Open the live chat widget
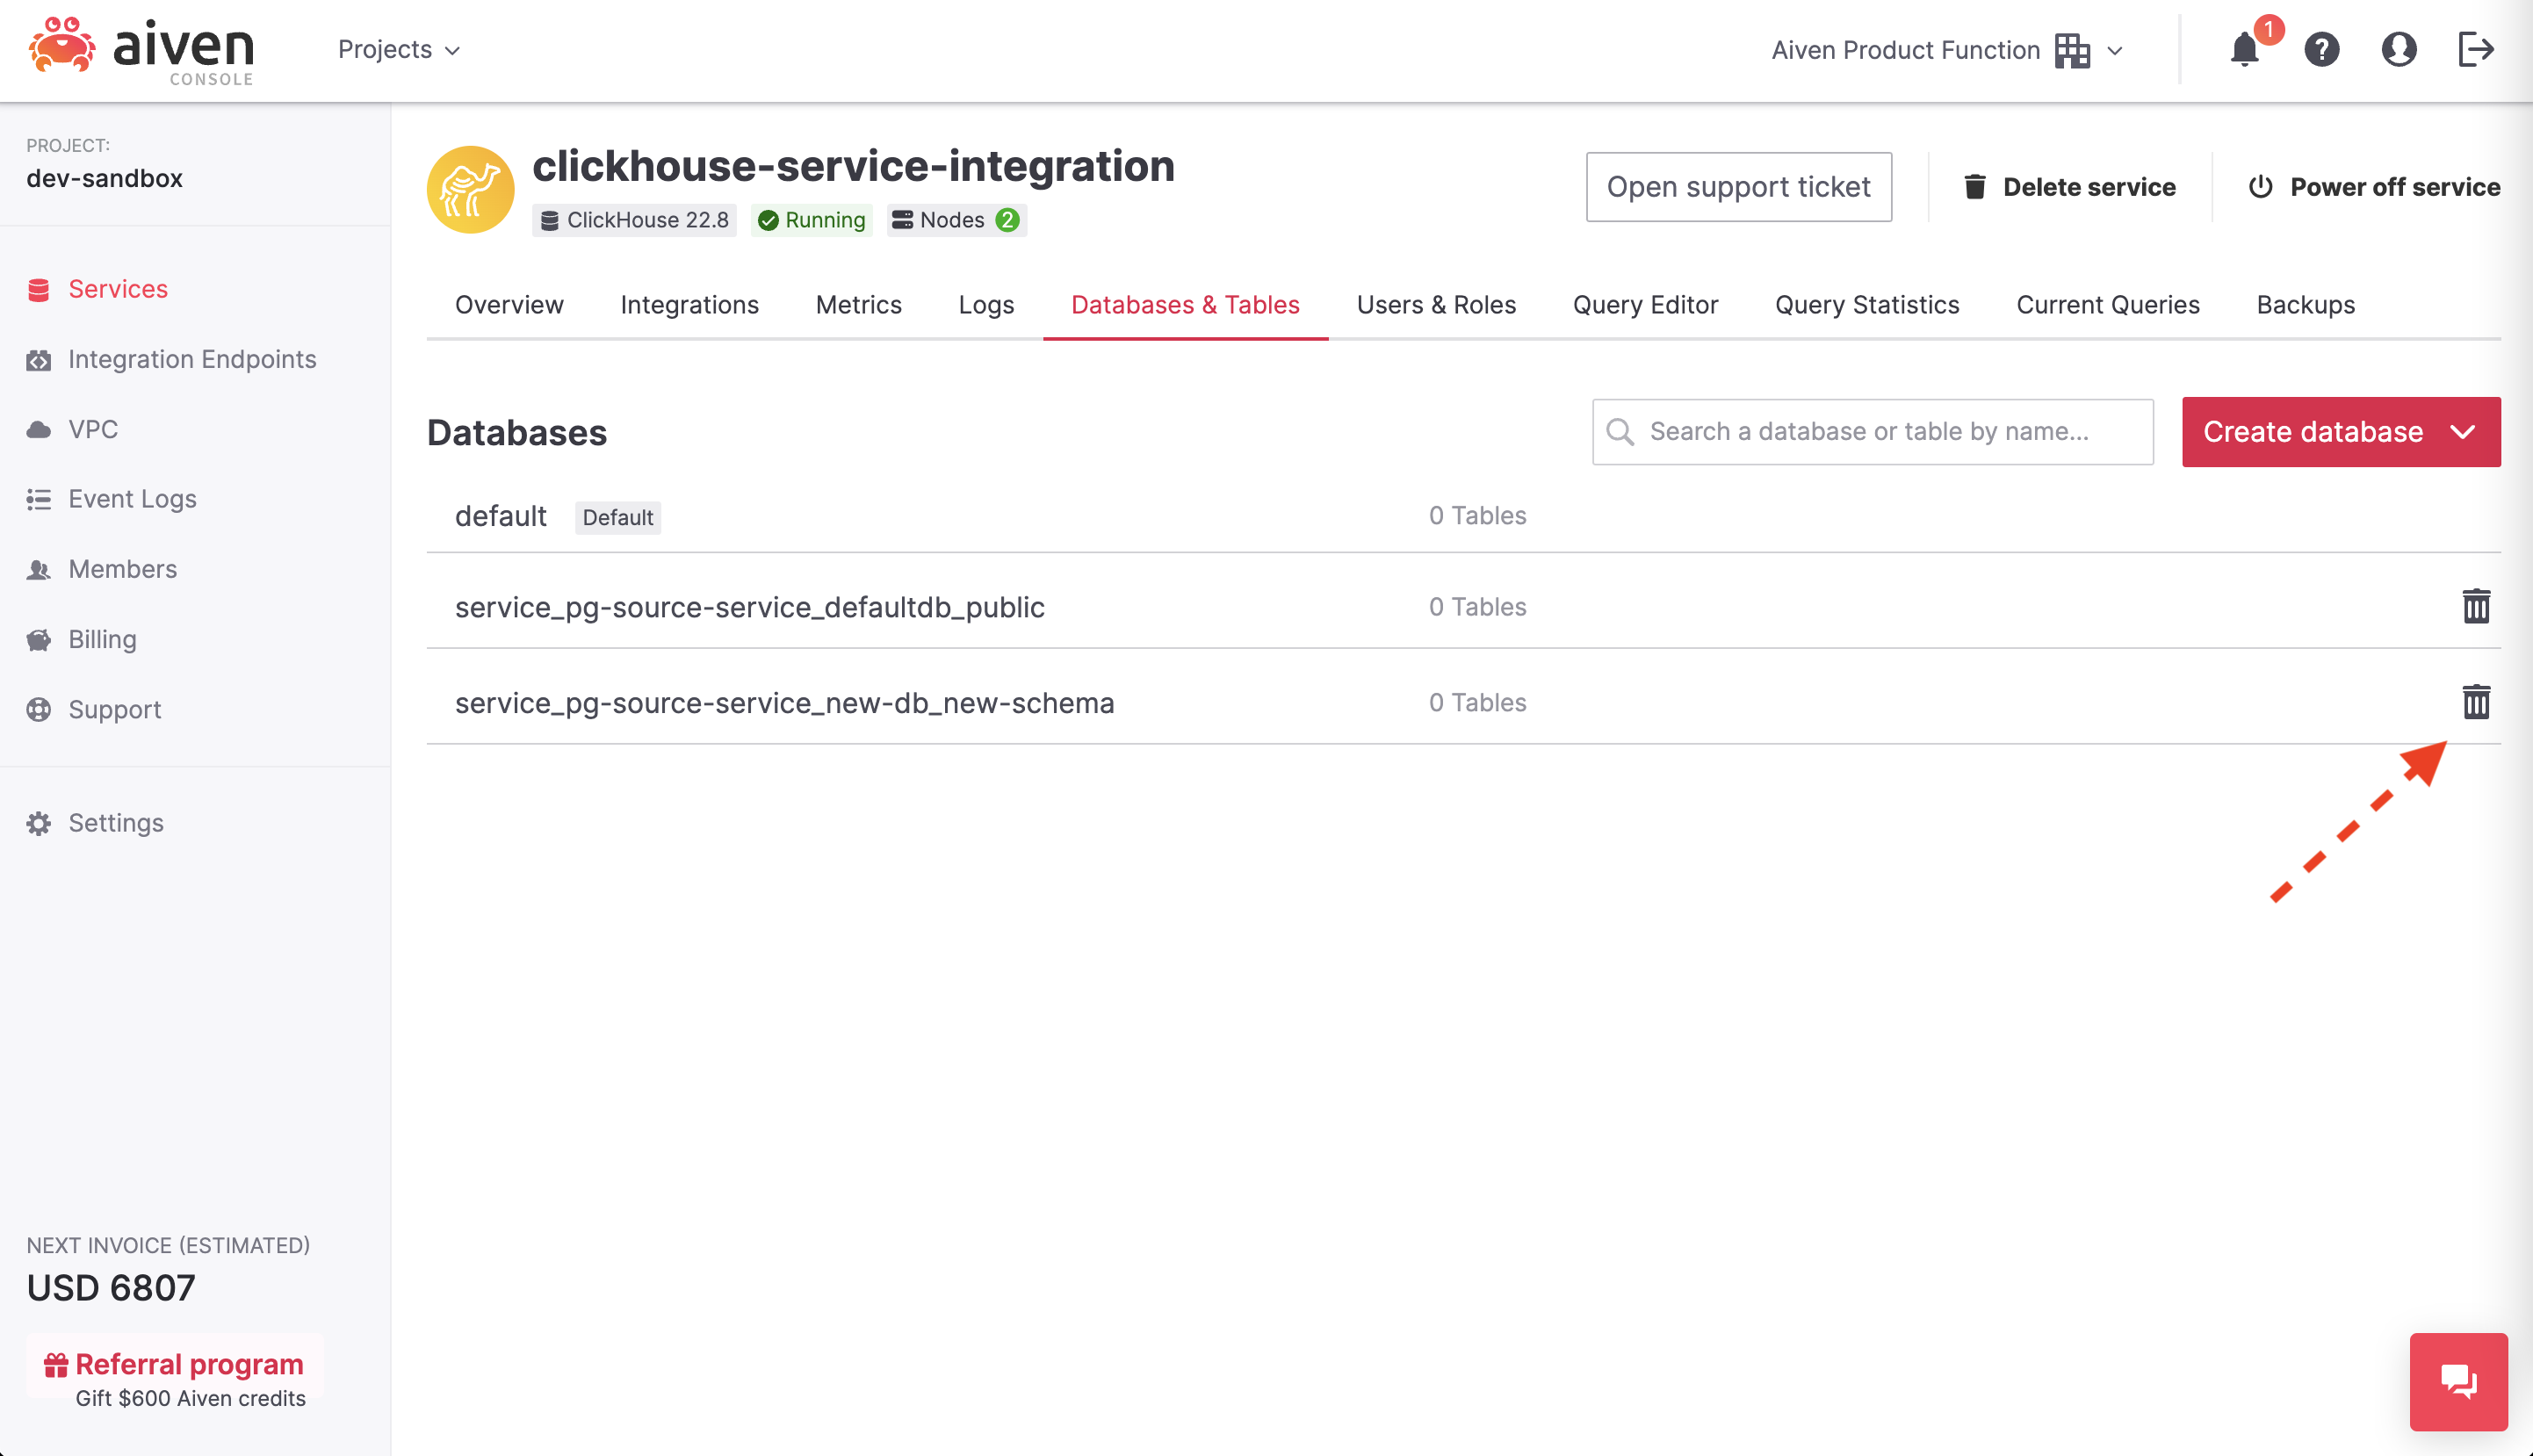This screenshot has height=1456, width=2533. click(2458, 1381)
